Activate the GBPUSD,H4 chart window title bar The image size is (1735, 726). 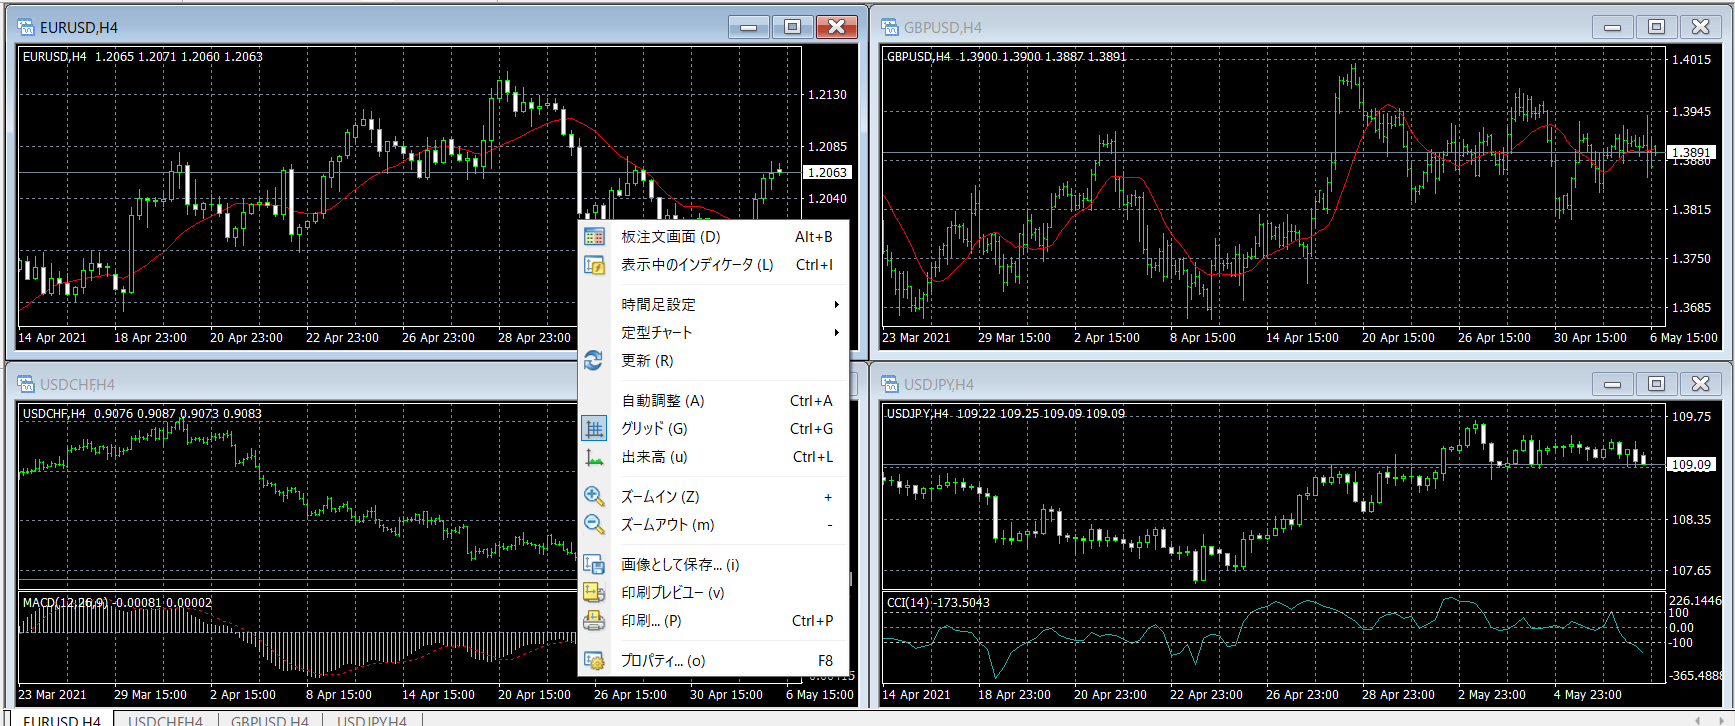(1200, 27)
